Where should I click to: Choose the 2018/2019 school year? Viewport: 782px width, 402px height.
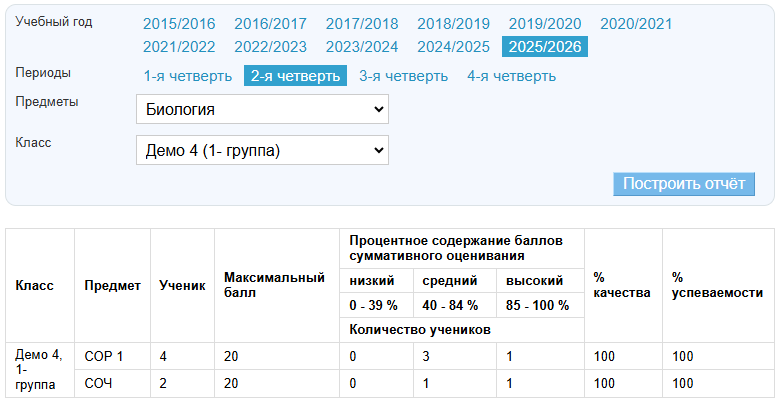(x=453, y=24)
